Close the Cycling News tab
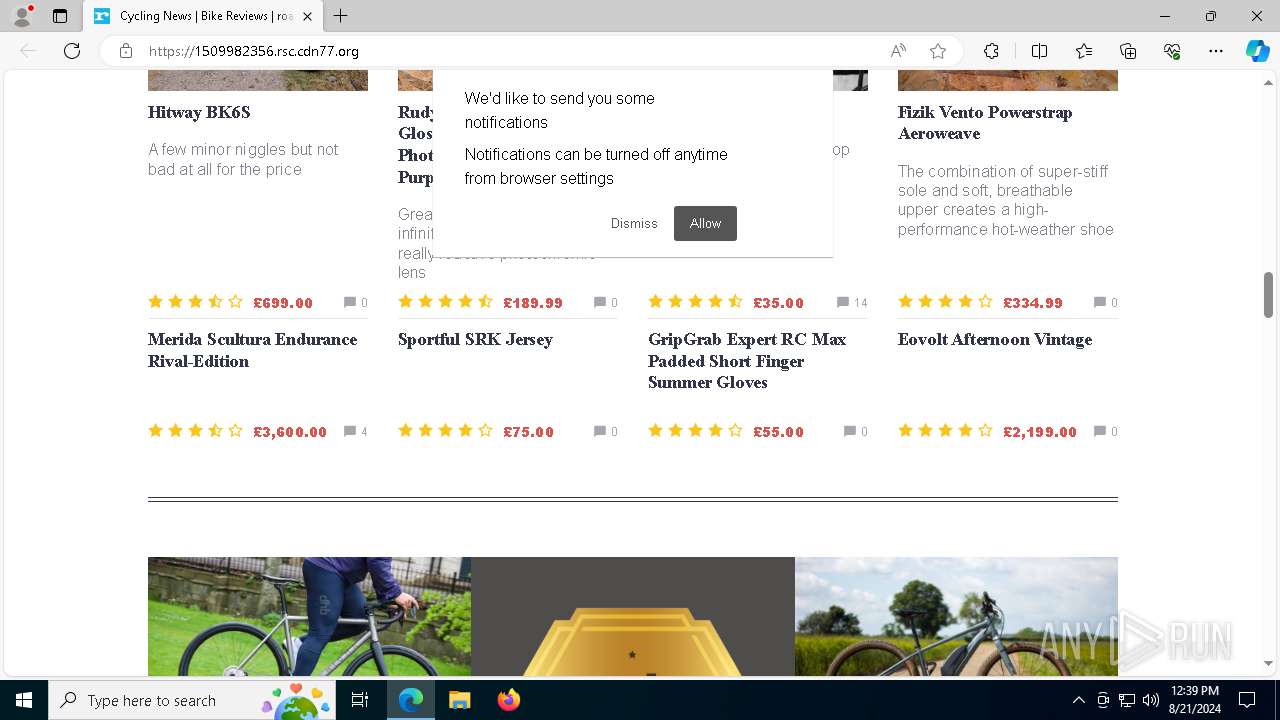 (307, 16)
